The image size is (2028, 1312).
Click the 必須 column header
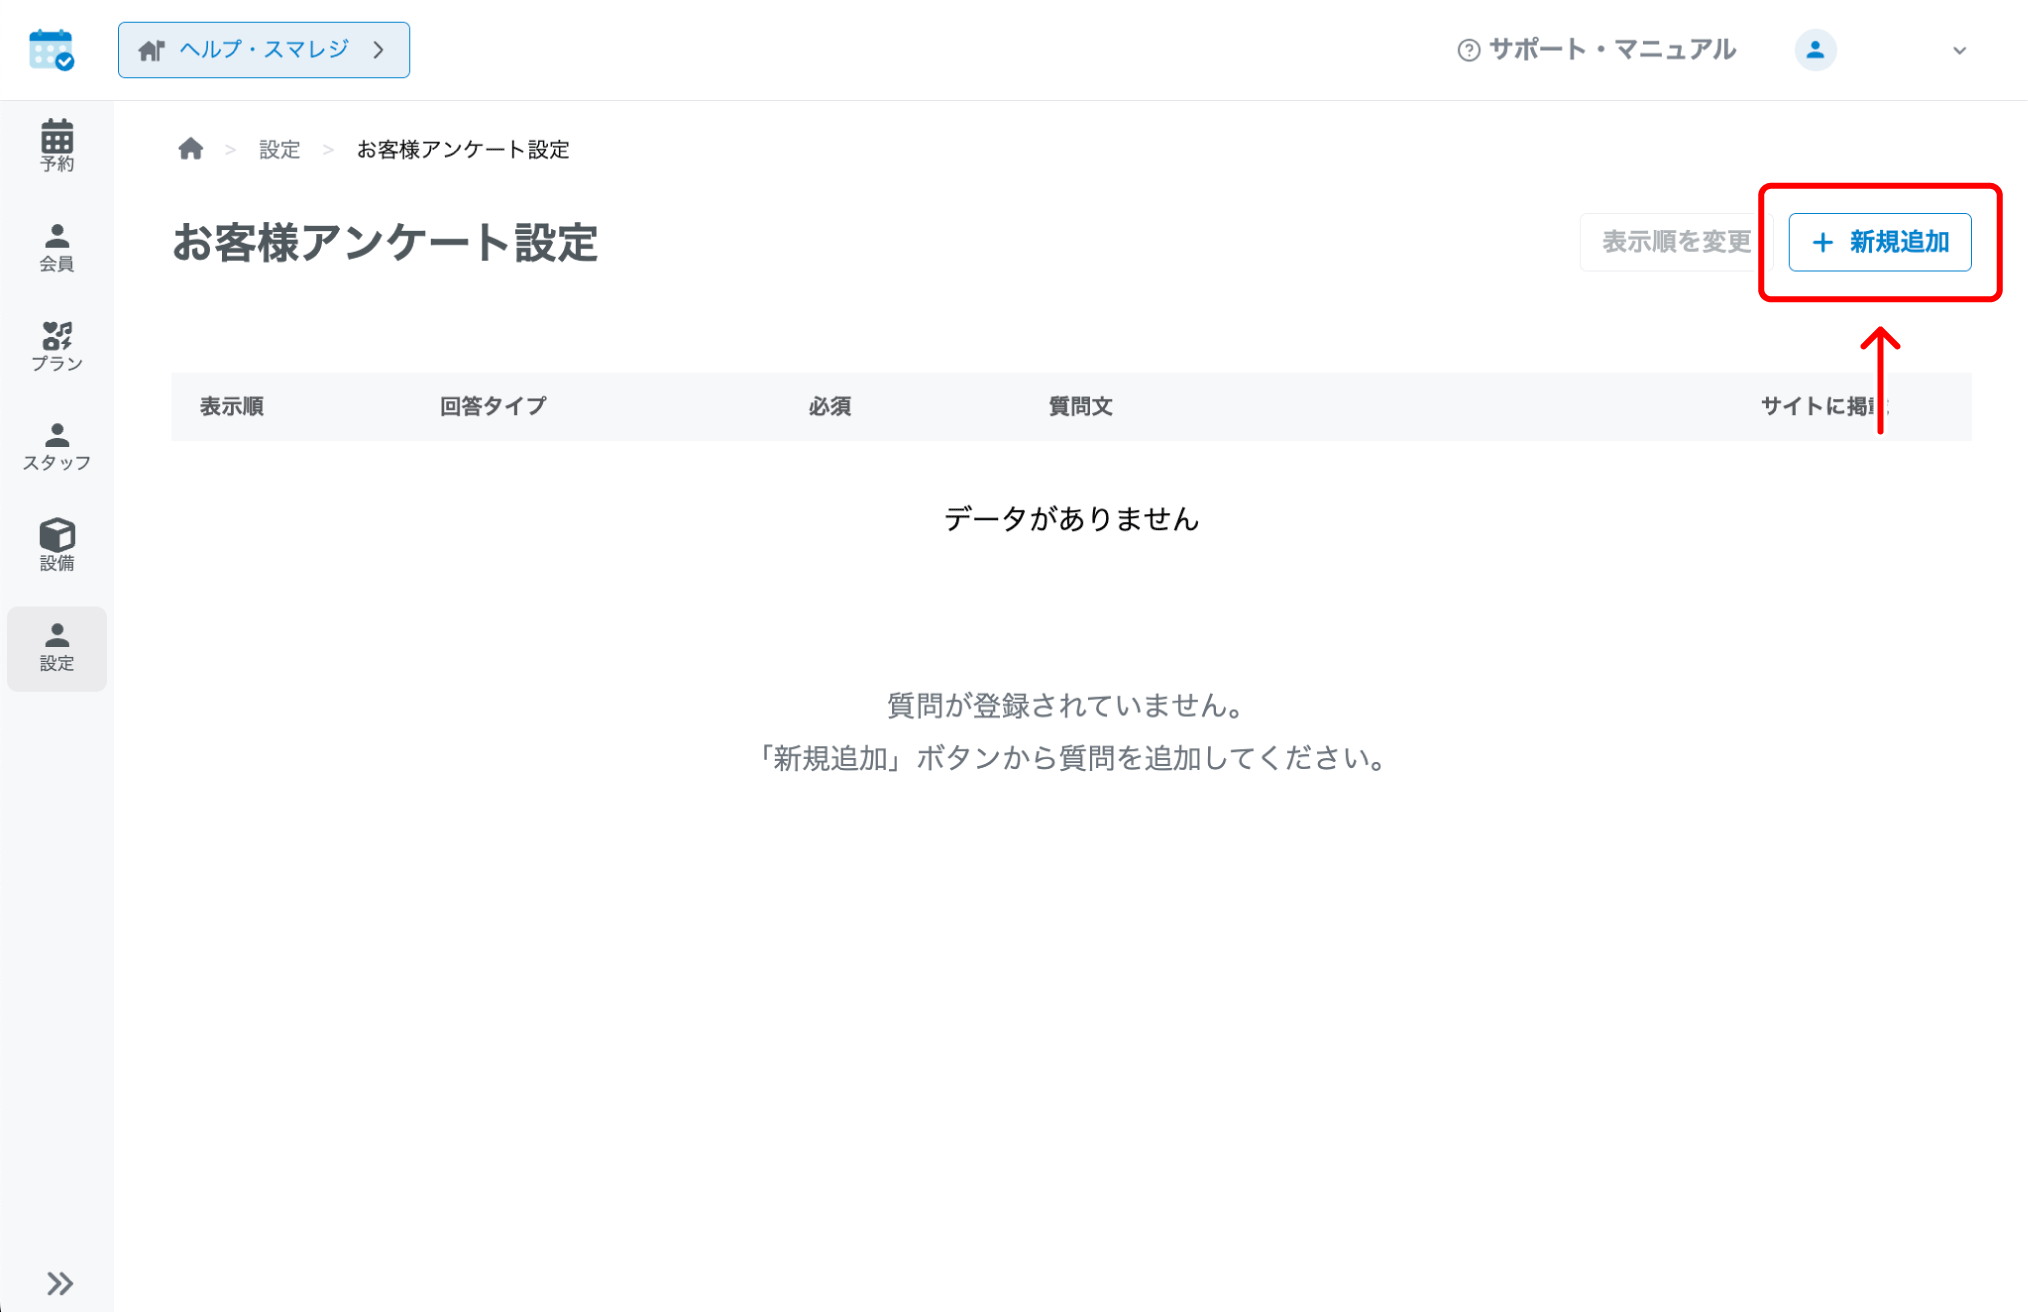(x=830, y=406)
